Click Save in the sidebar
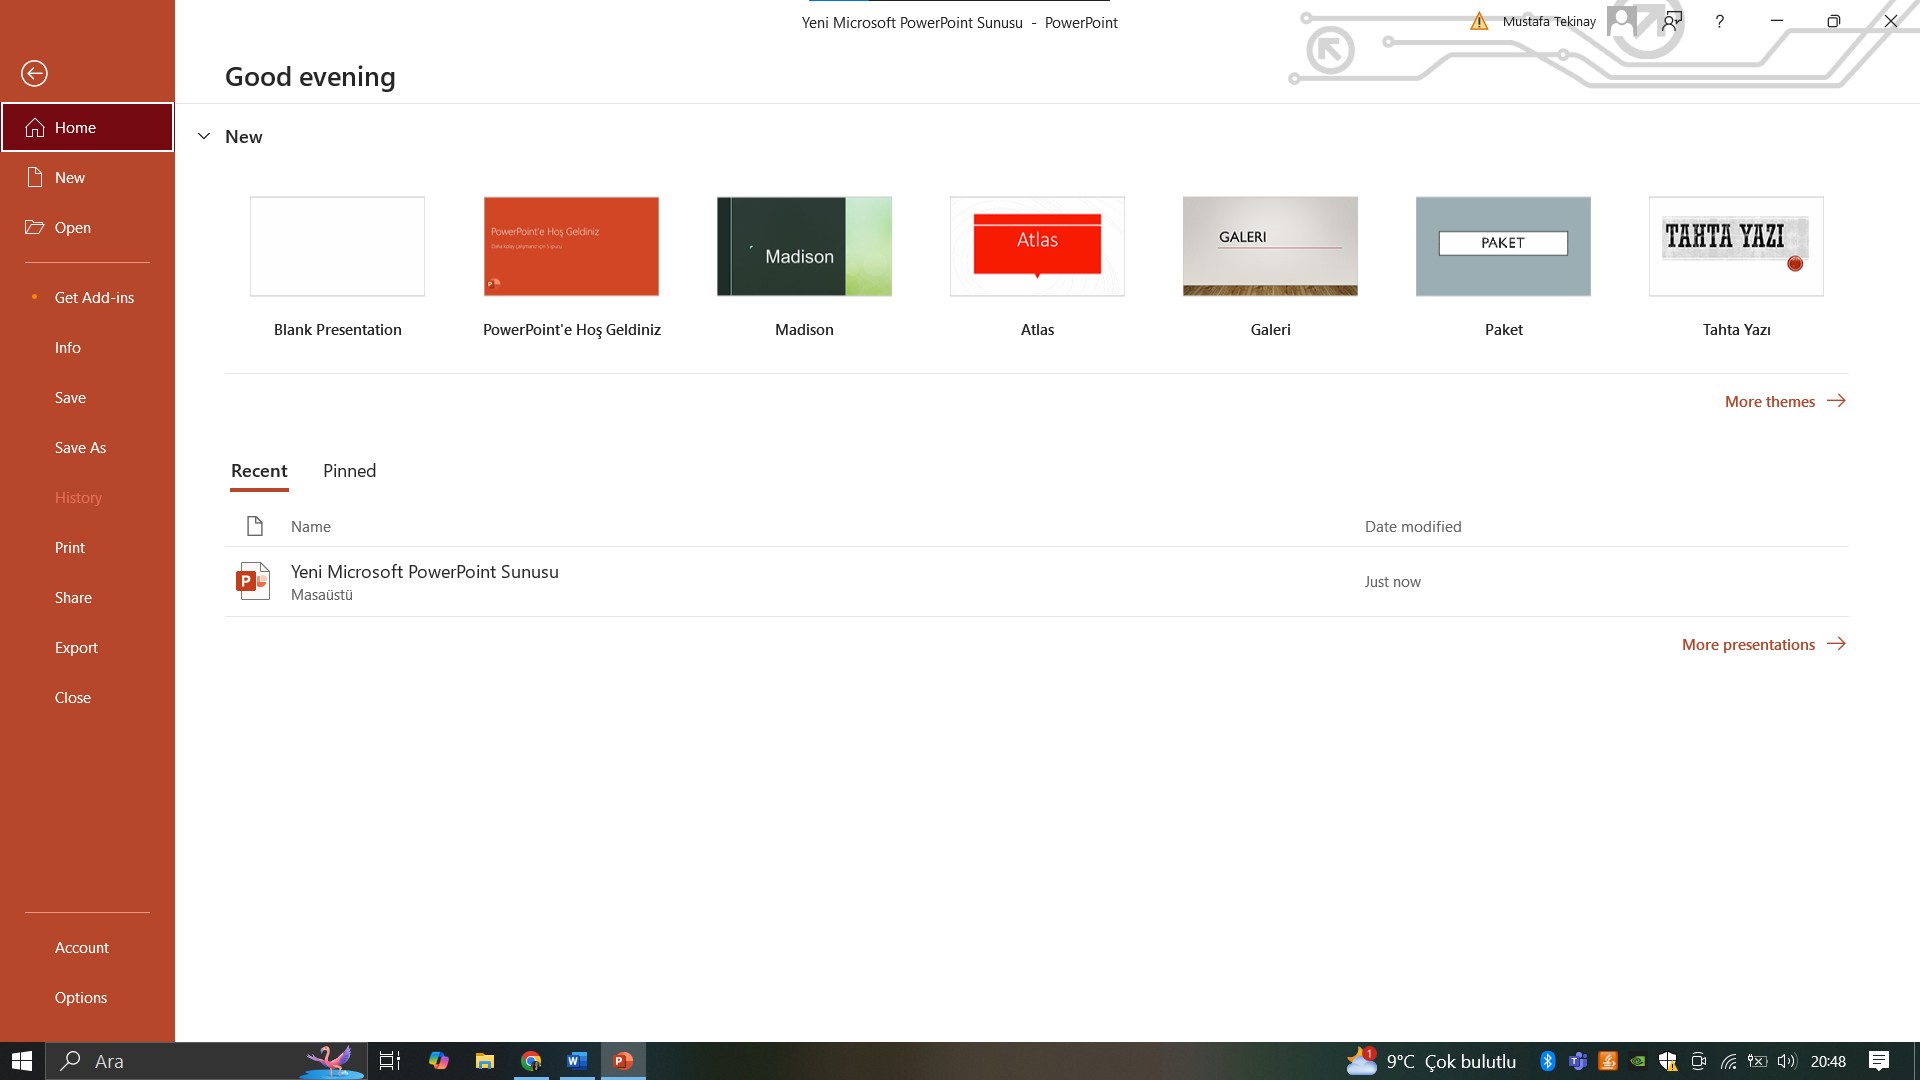This screenshot has height=1080, width=1920. tap(87, 397)
